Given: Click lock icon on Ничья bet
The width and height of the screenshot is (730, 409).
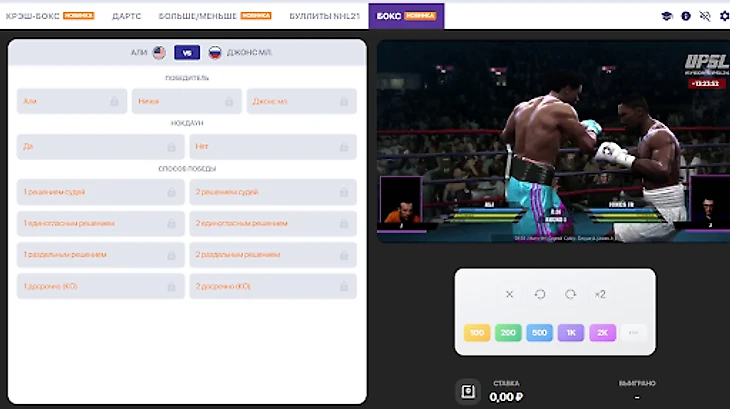Looking at the screenshot, I should (x=229, y=101).
